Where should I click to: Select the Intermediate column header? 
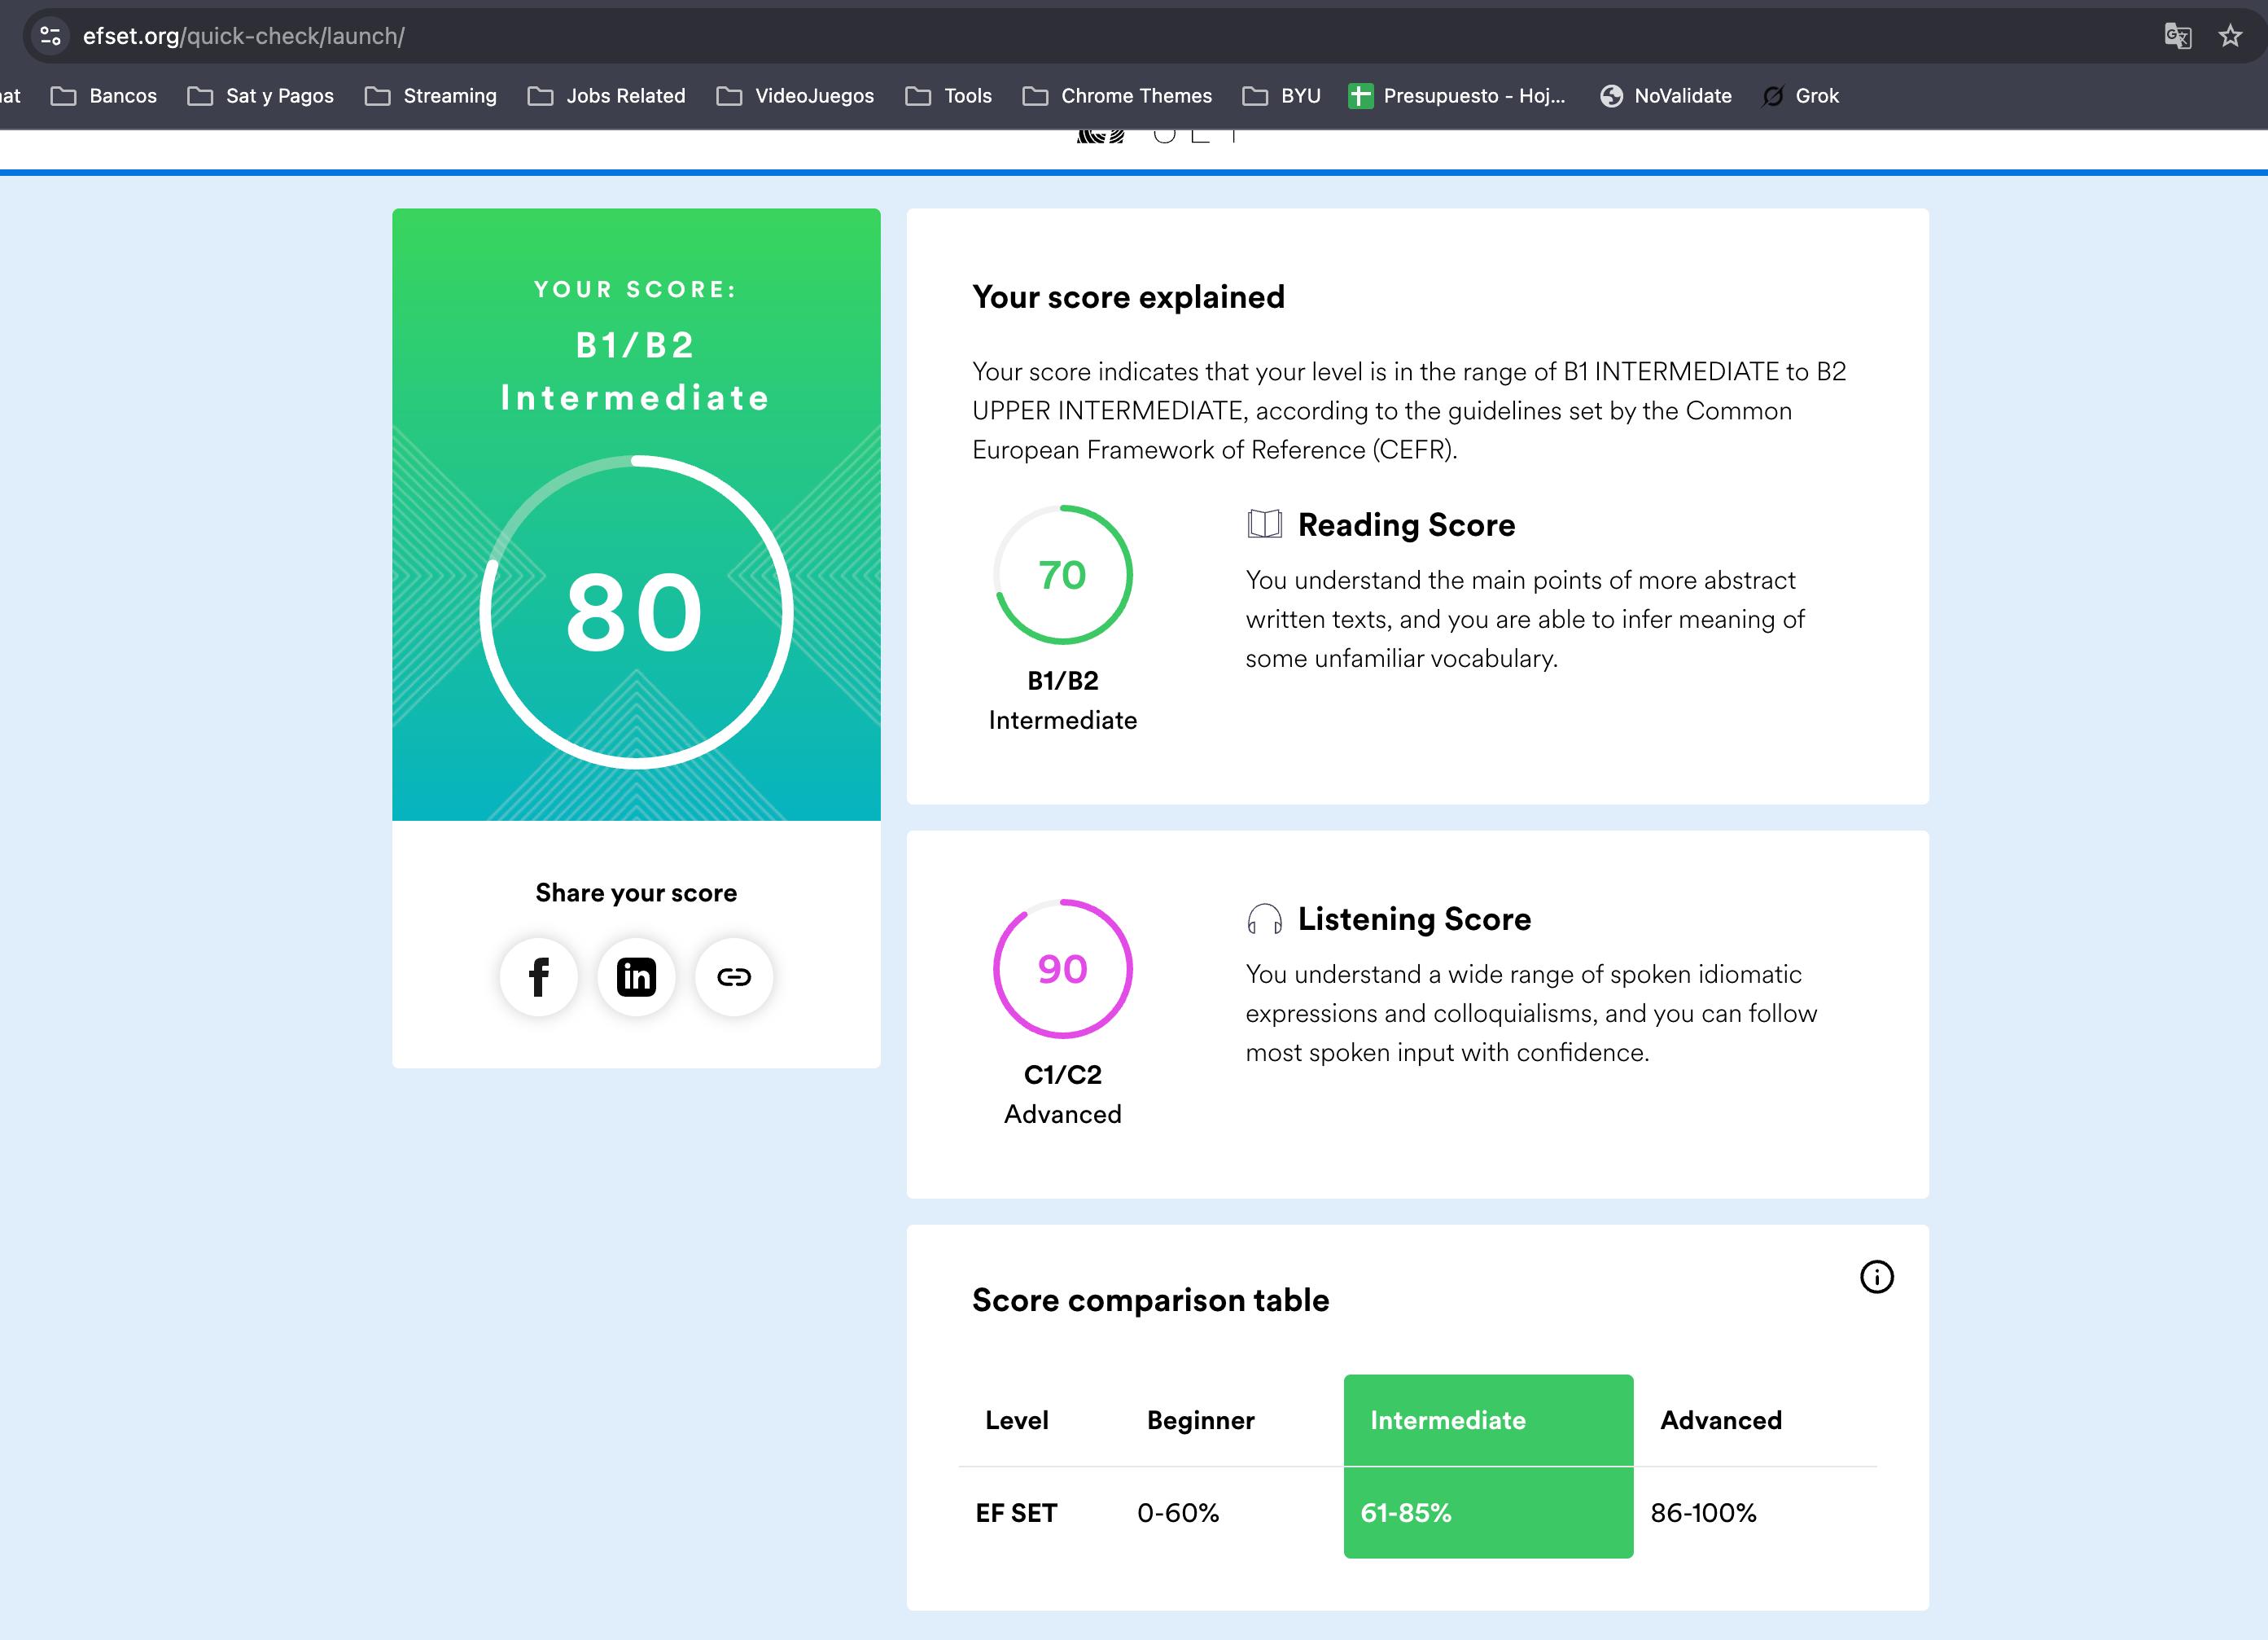click(x=1487, y=1420)
